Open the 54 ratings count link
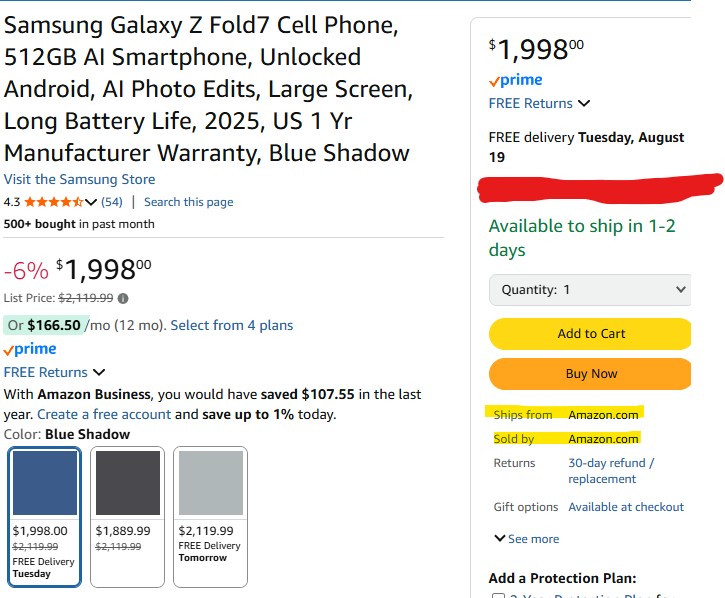This screenshot has height=598, width=725. click(x=112, y=202)
